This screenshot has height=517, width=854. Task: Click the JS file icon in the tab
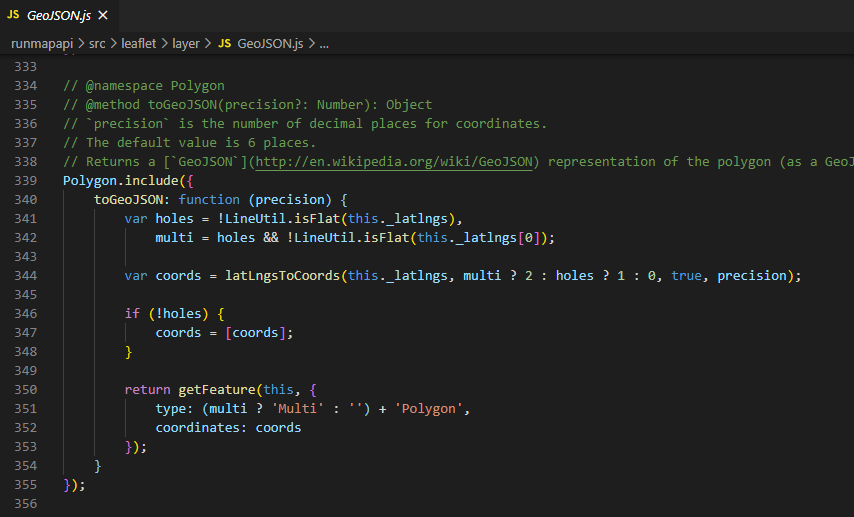pyautogui.click(x=13, y=15)
